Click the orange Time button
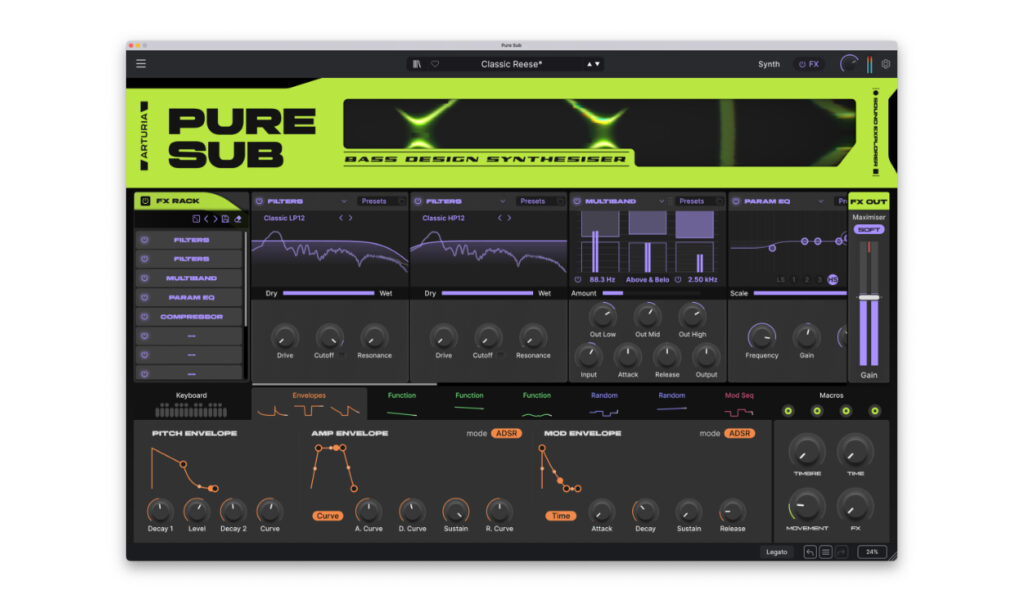 [x=561, y=515]
